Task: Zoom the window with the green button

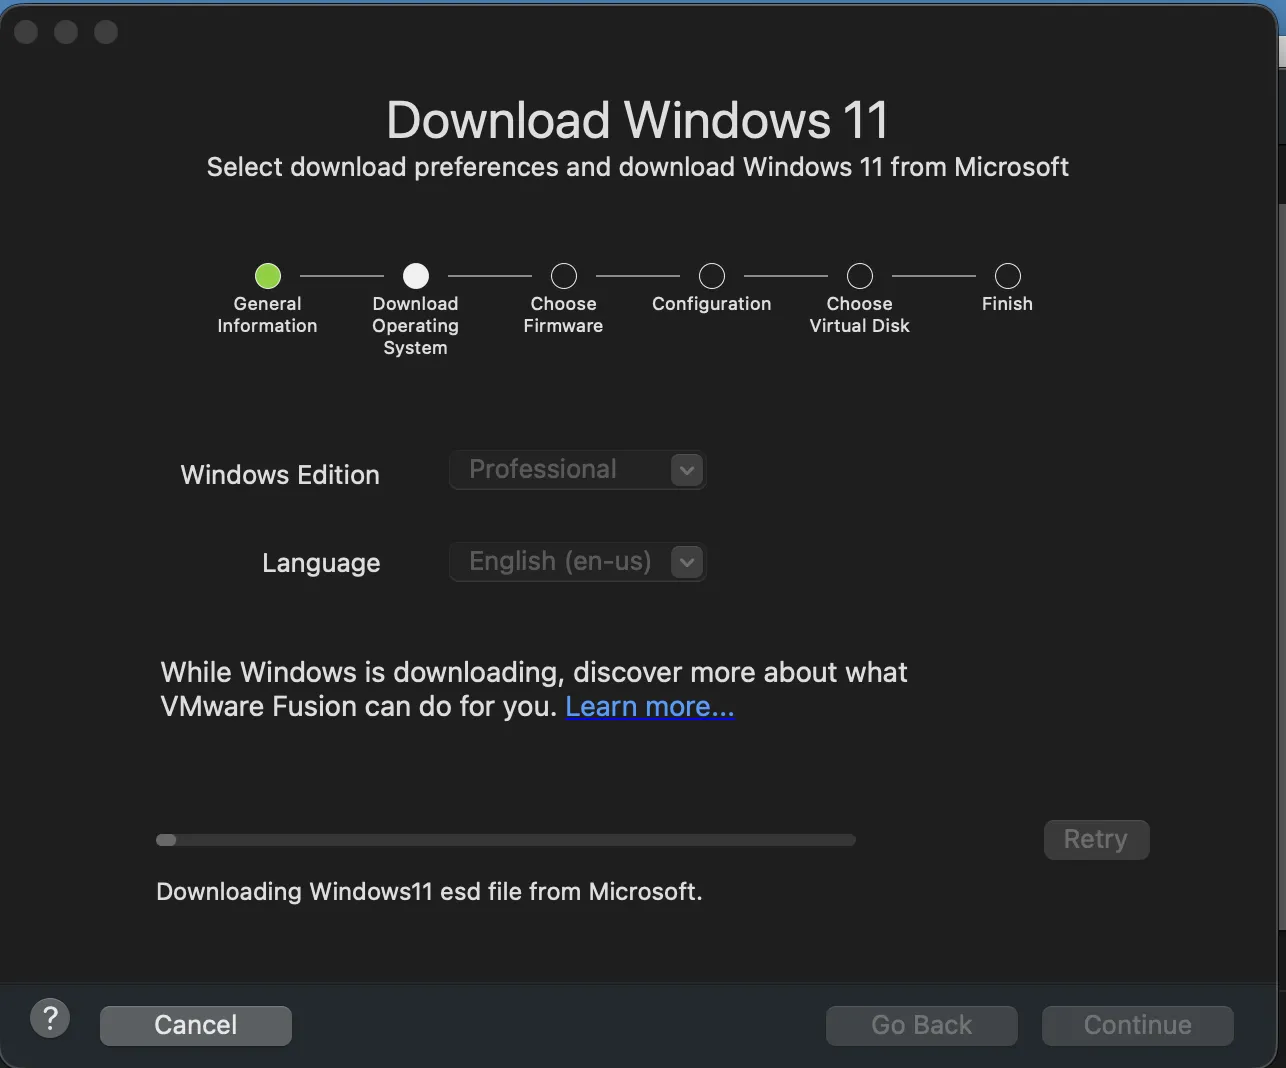Action: [106, 32]
